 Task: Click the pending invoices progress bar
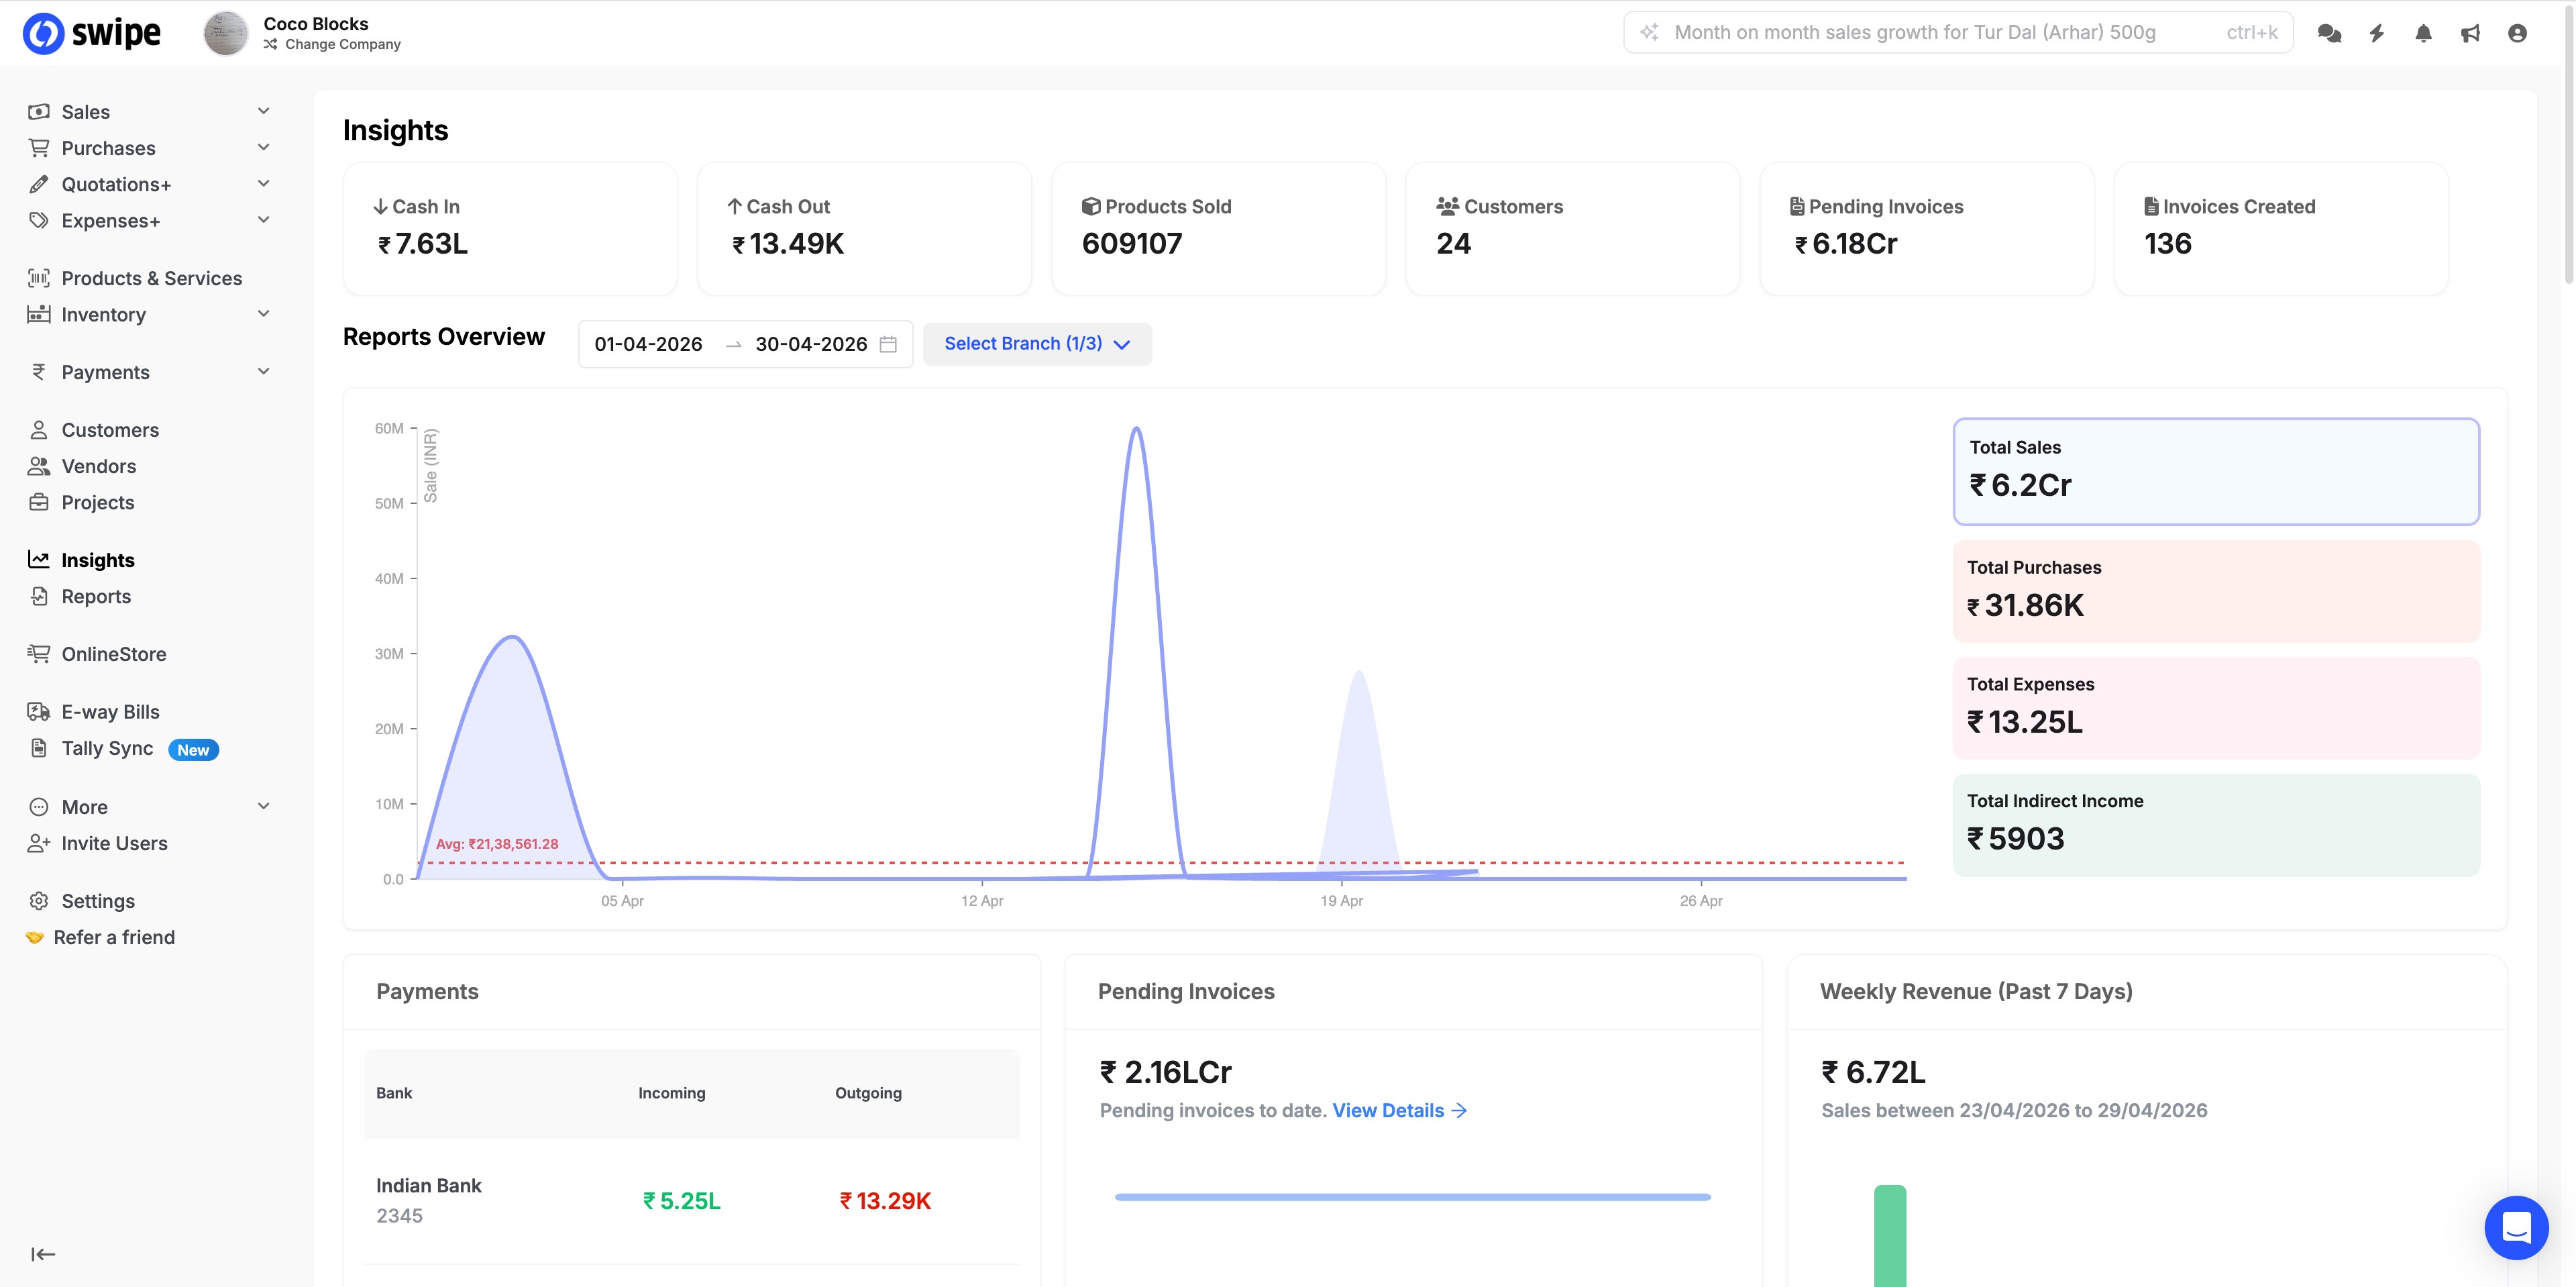click(x=1412, y=1197)
